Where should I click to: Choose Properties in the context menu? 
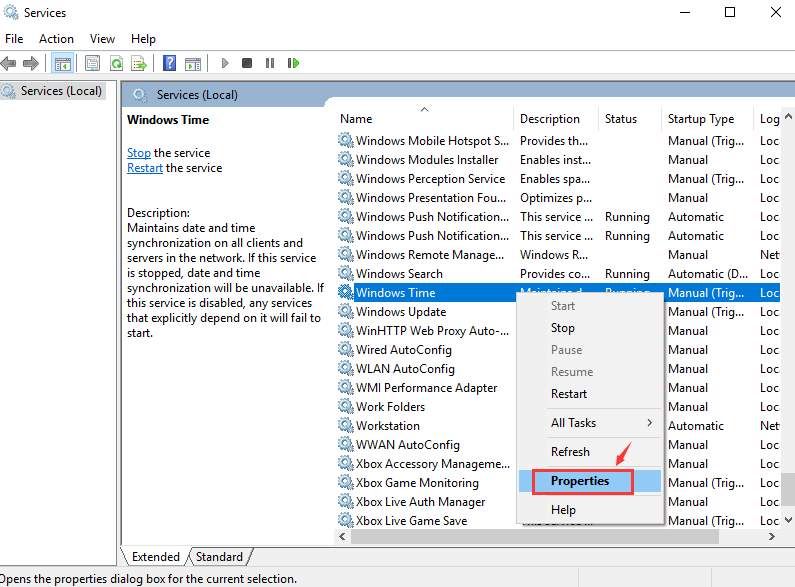pyautogui.click(x=580, y=481)
